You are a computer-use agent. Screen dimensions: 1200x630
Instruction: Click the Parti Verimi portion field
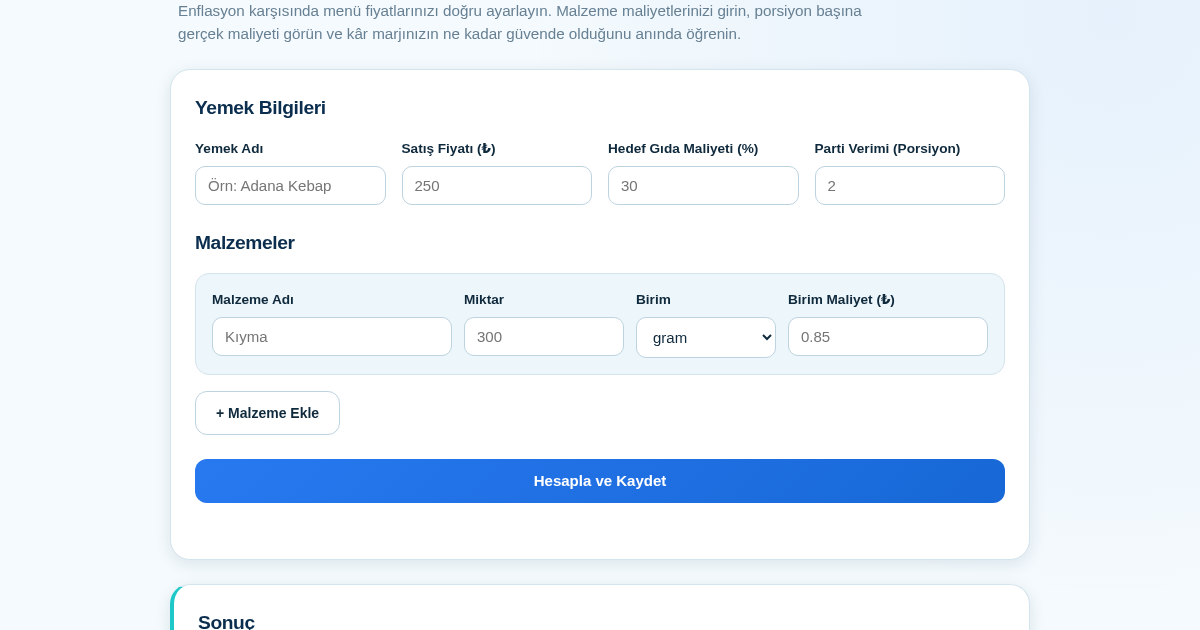pyautogui.click(x=910, y=185)
